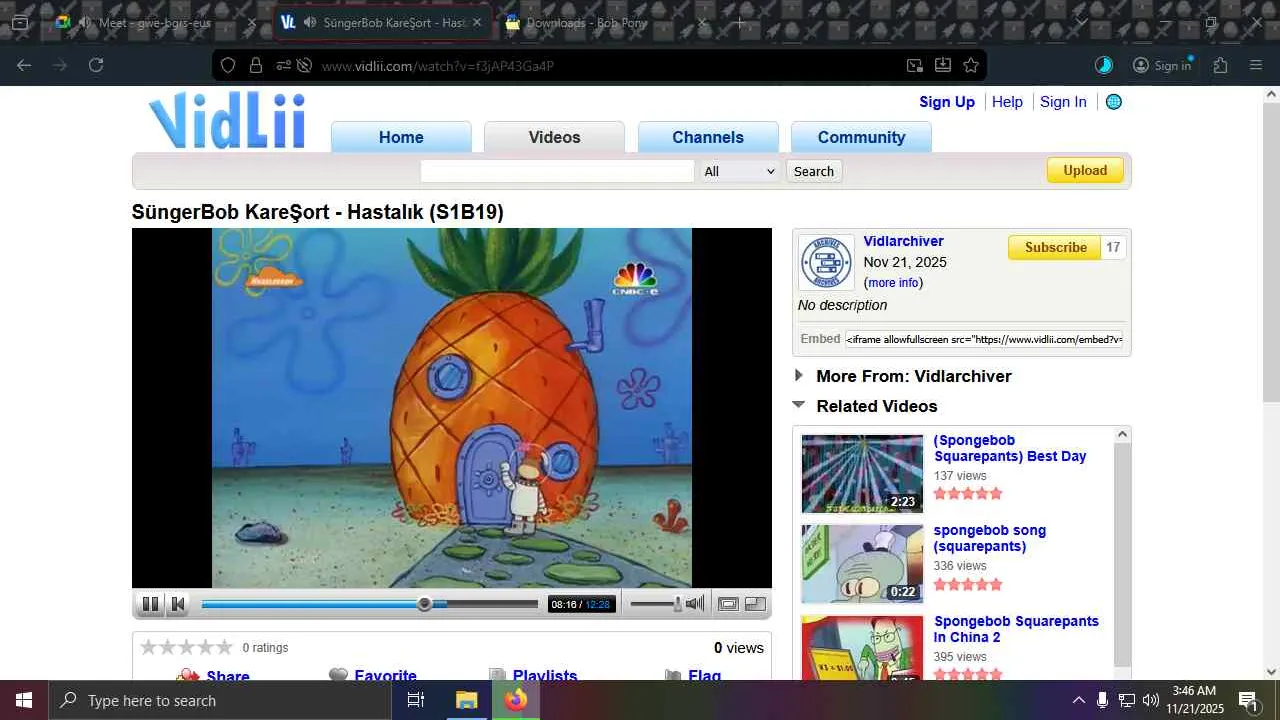Bookmark this page with the star icon

970,66
